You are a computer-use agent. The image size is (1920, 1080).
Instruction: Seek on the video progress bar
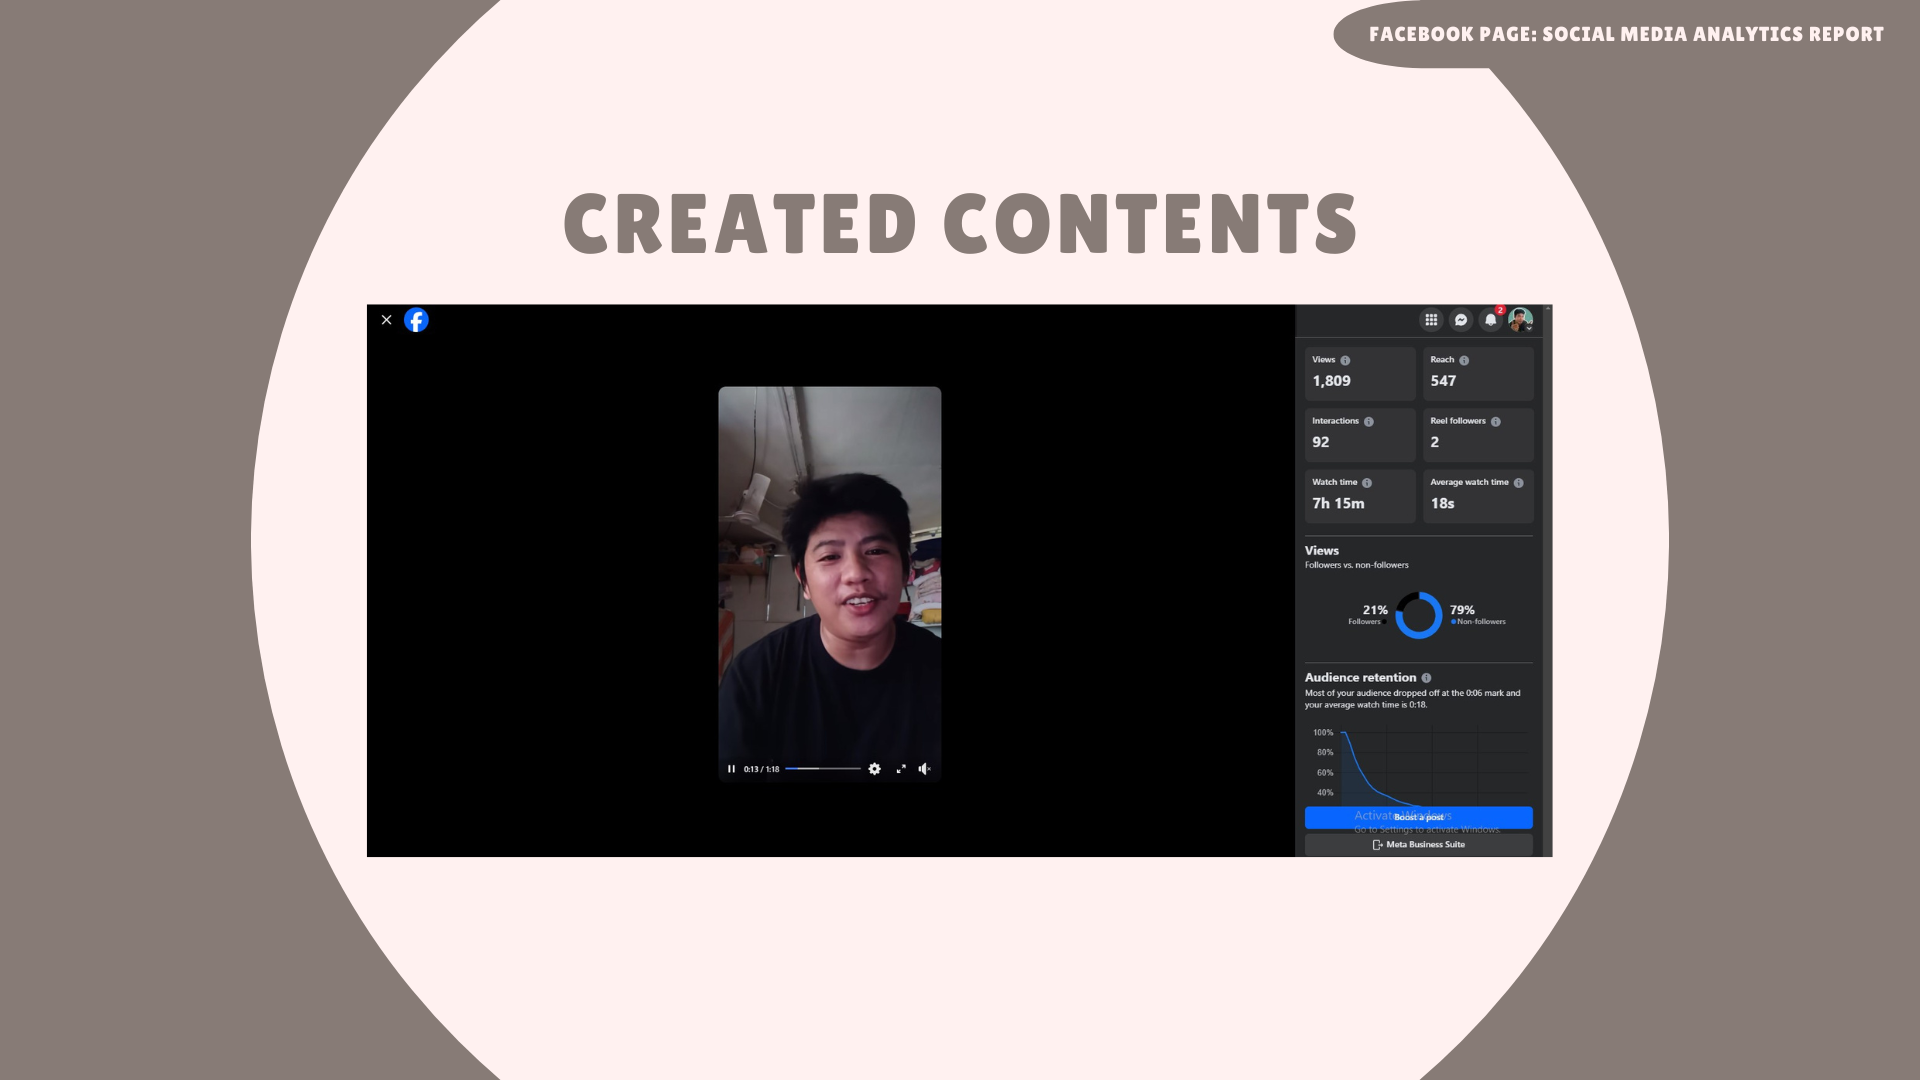click(822, 769)
